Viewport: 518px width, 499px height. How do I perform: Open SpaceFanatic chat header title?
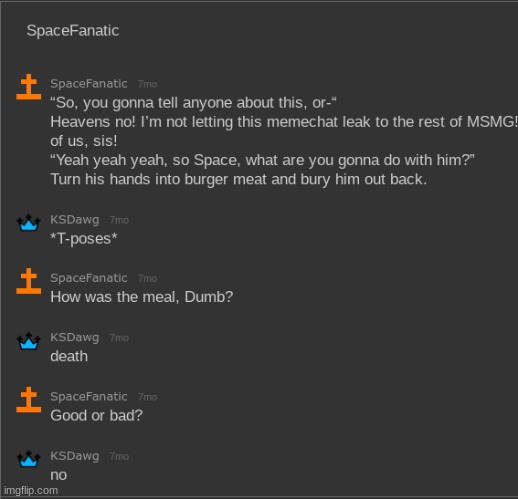pyautogui.click(x=73, y=31)
